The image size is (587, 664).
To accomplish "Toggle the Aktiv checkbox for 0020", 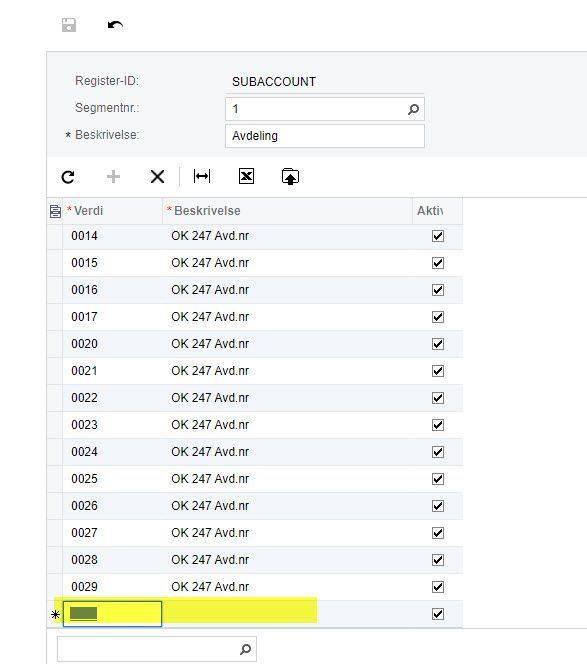I will [x=438, y=344].
